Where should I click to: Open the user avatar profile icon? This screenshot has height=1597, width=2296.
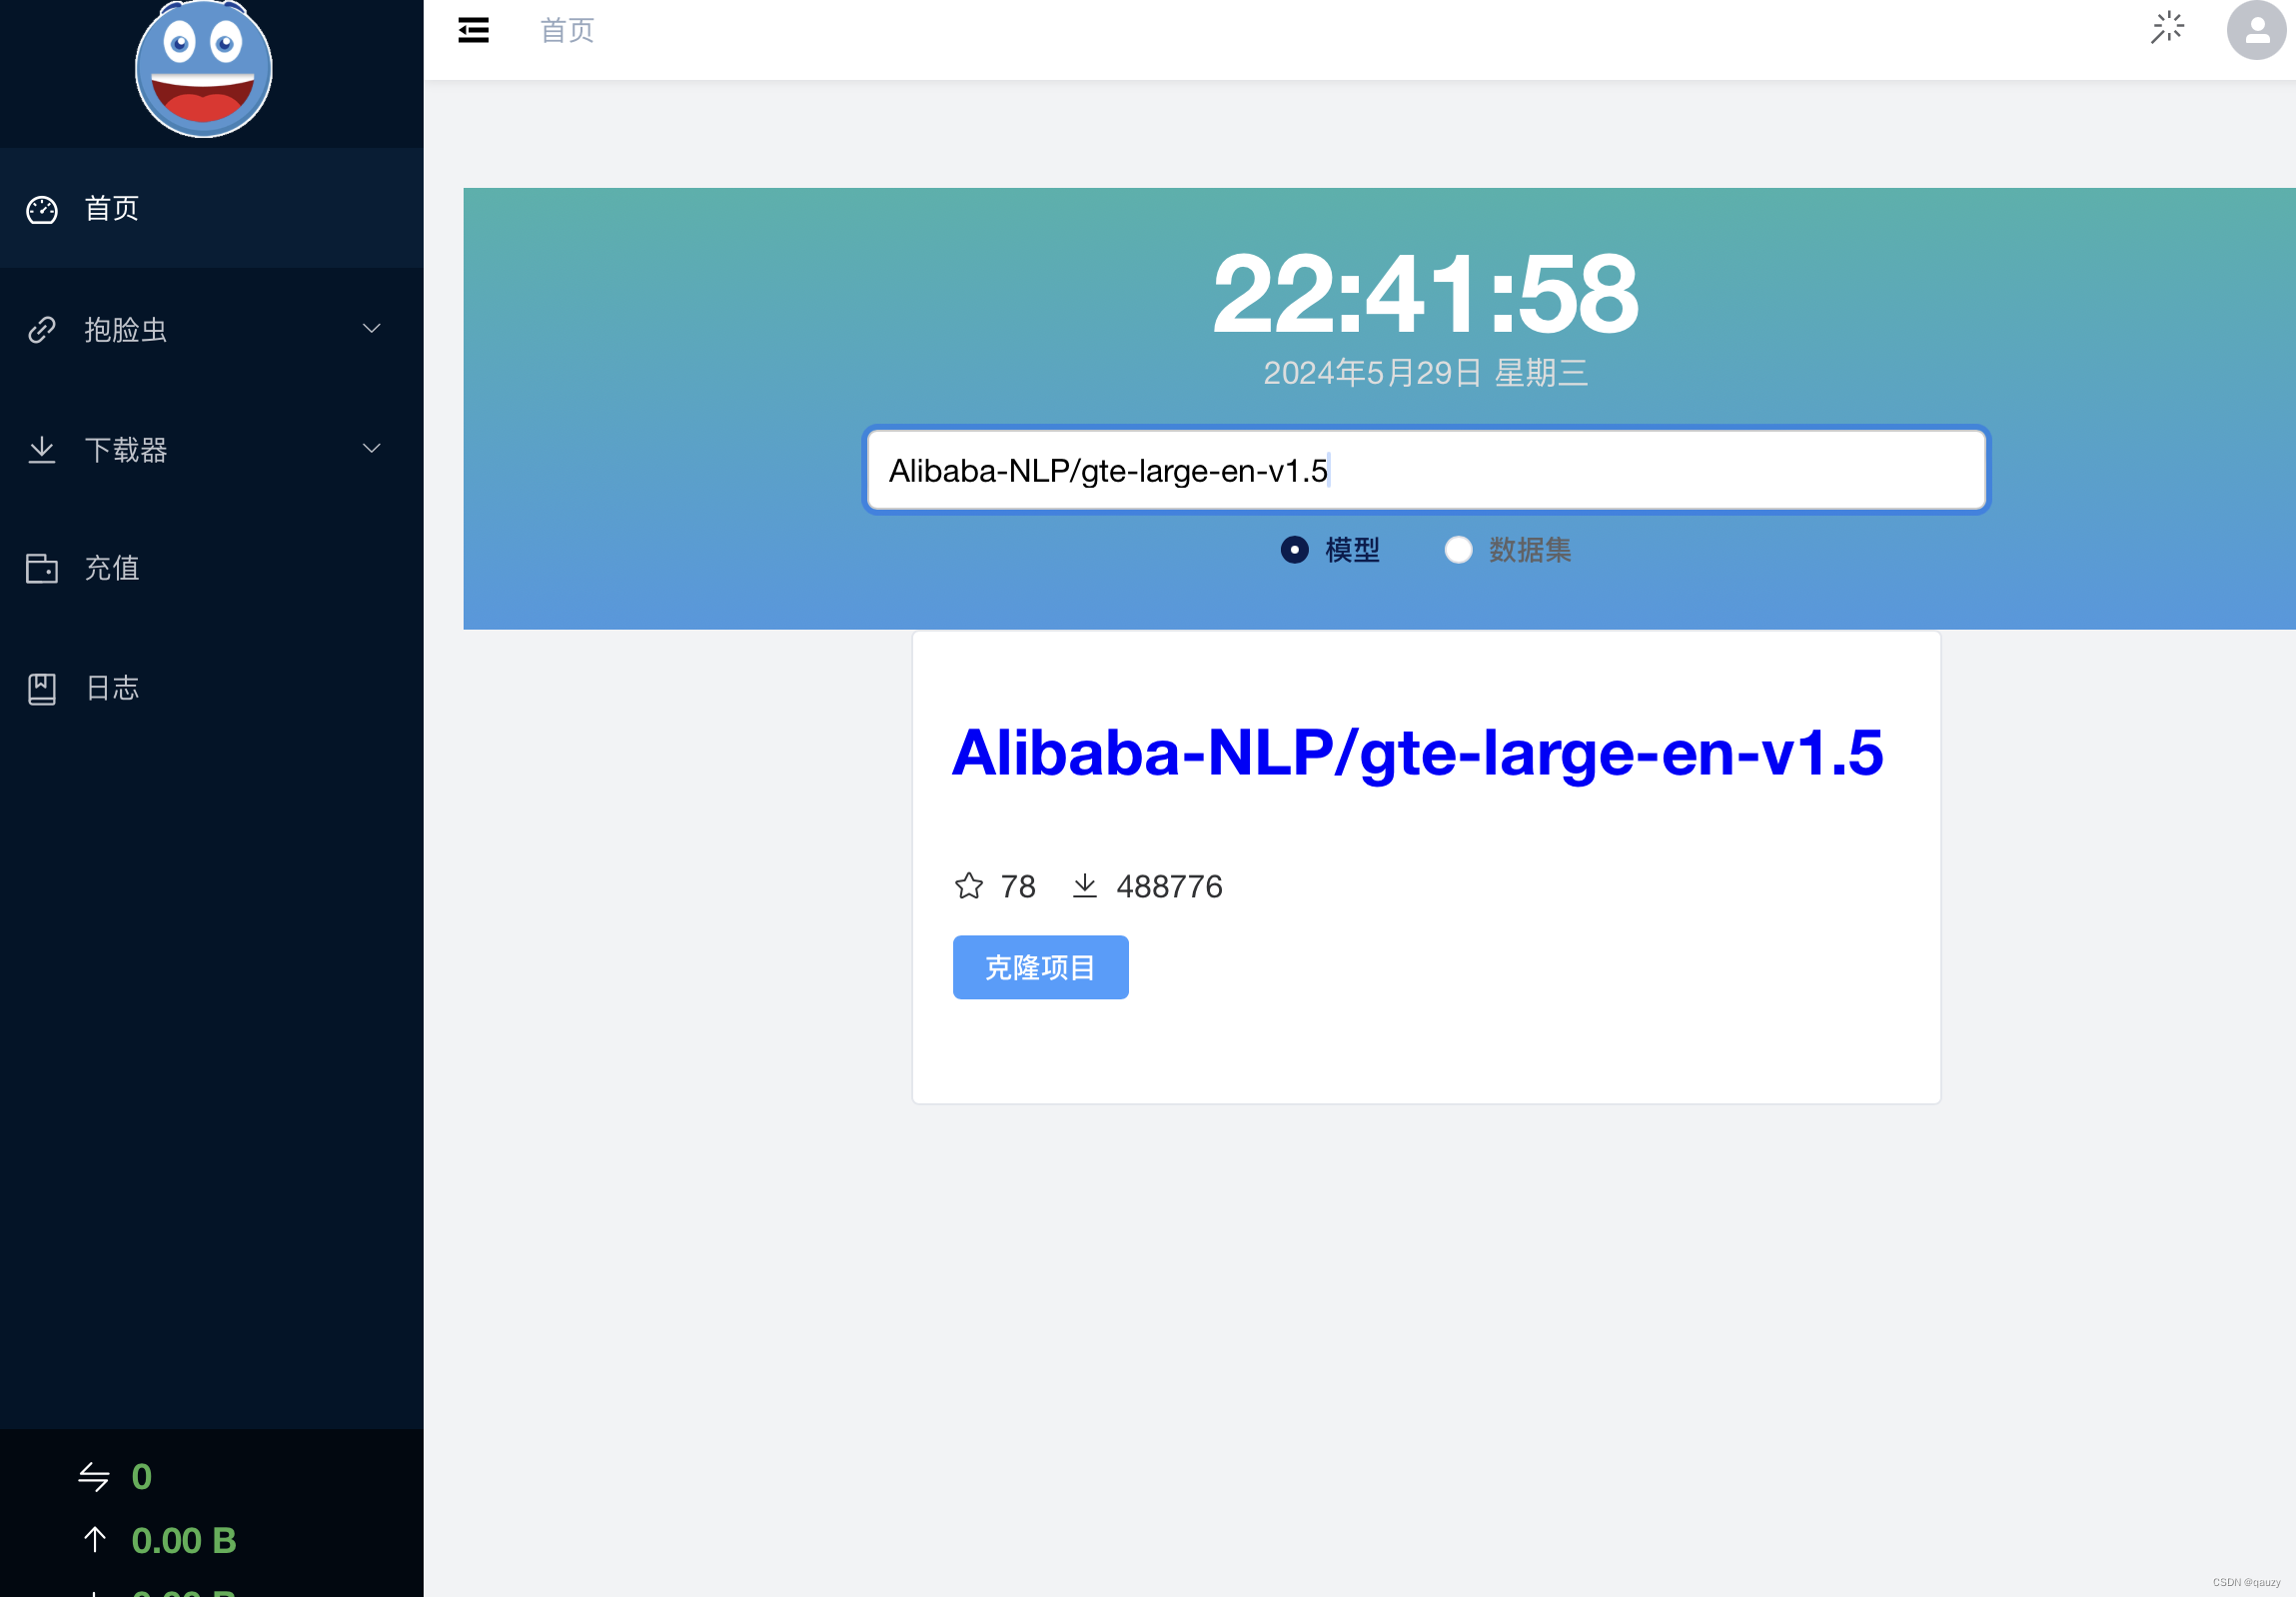[2255, 30]
